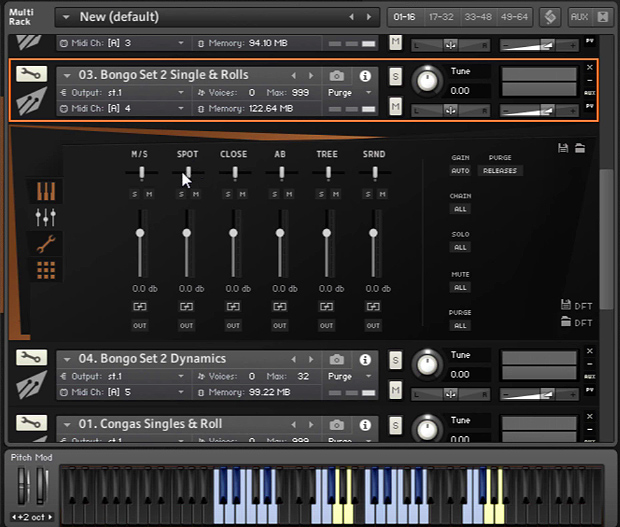Switch to instrument page 33-48

(478, 17)
